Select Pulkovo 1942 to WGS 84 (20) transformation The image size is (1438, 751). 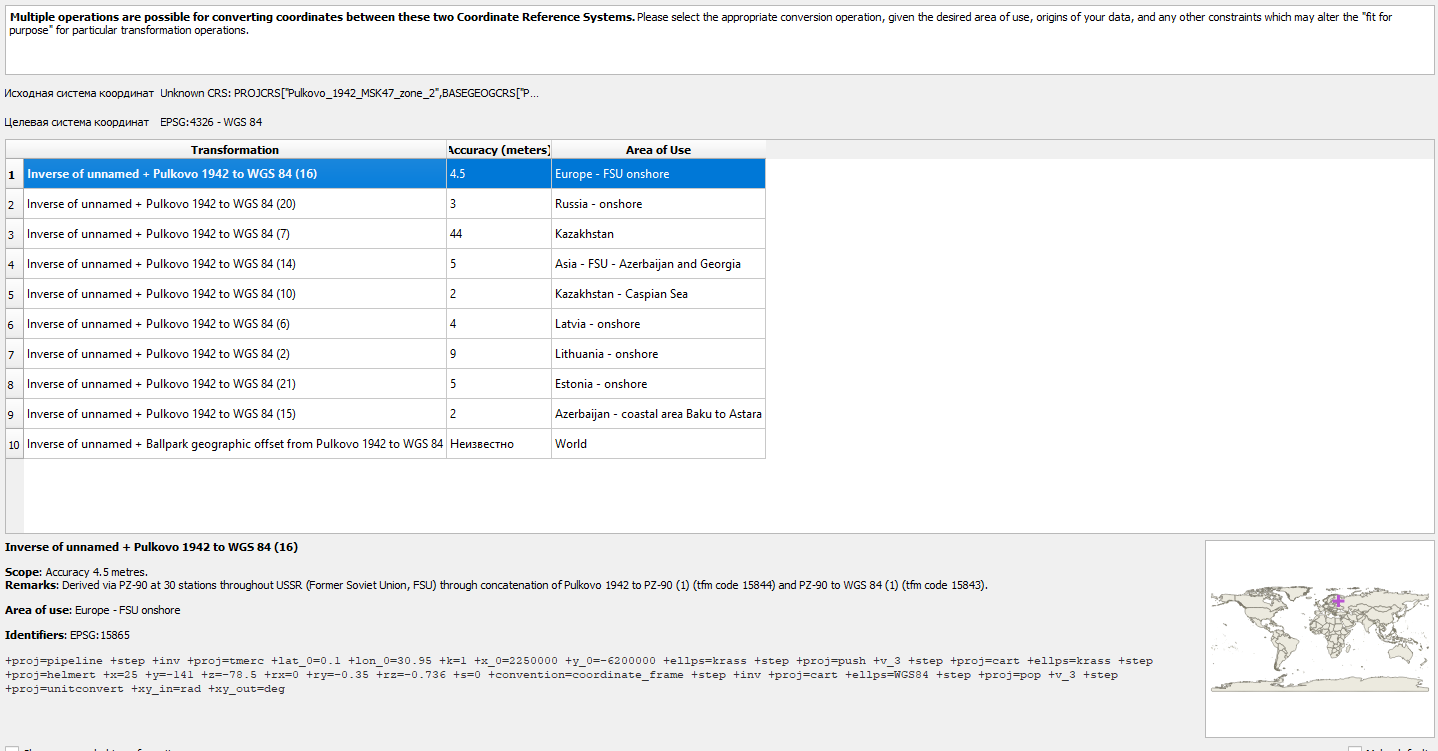click(235, 204)
